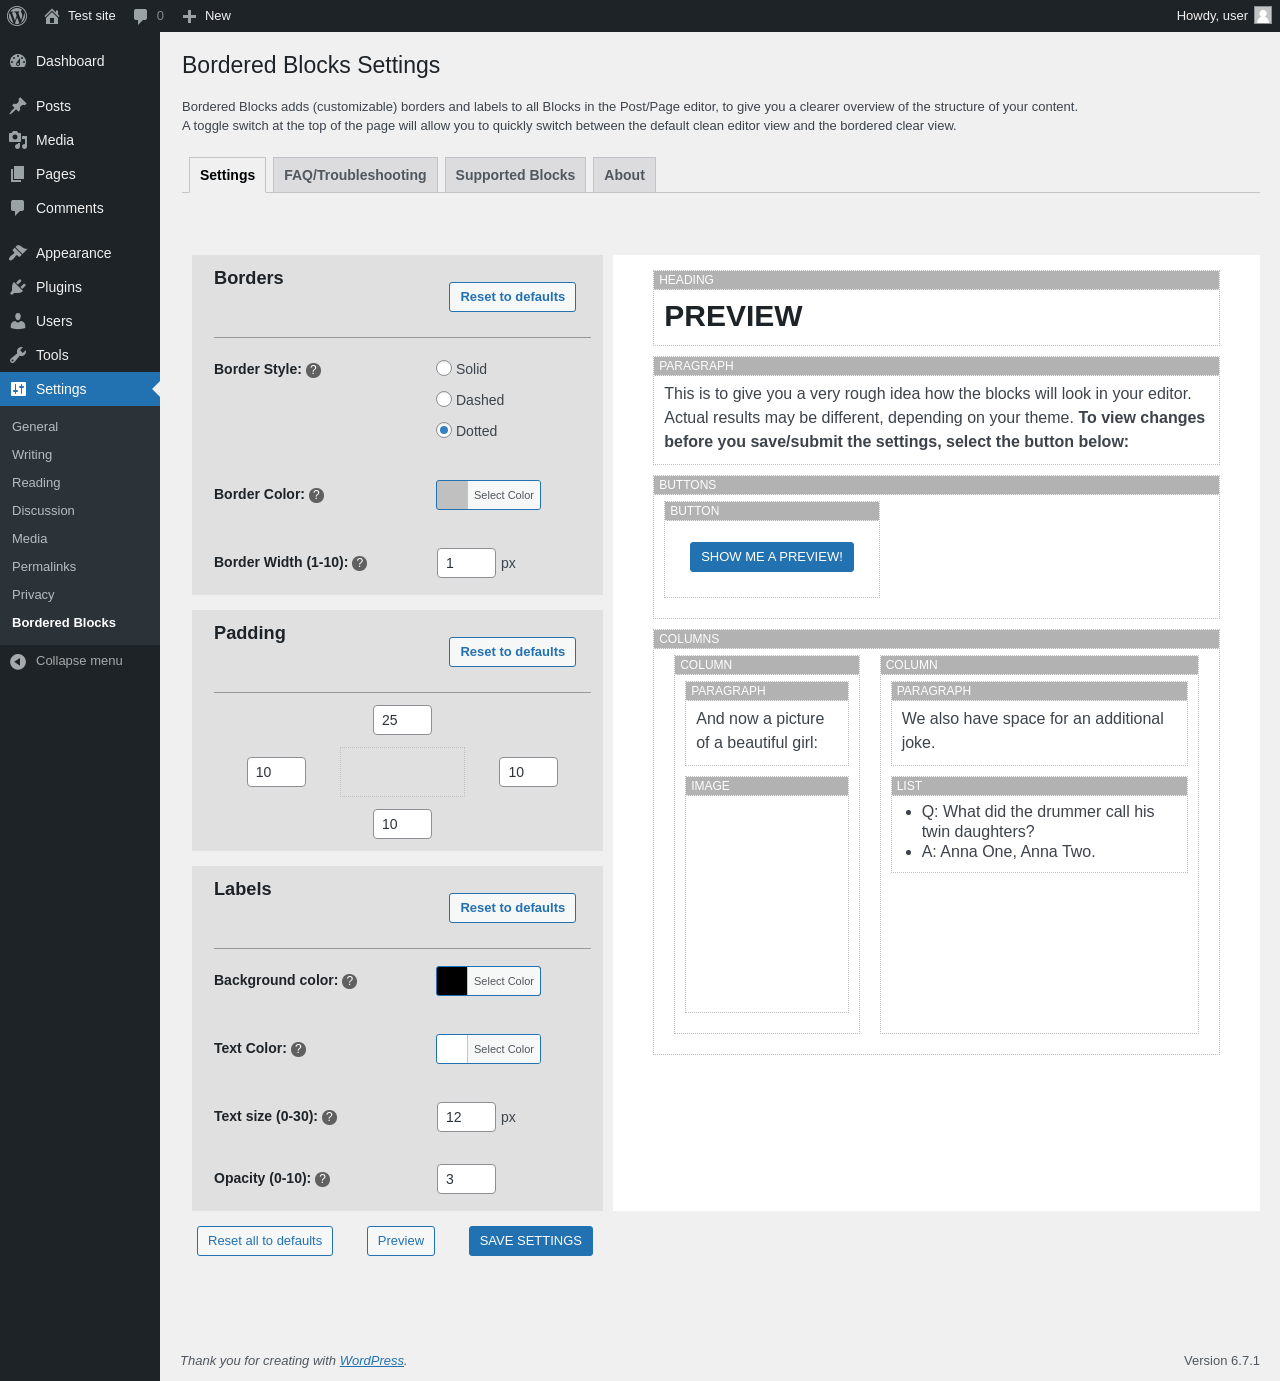This screenshot has width=1280, height=1381.
Task: Click the WordPress logo icon
Action: [x=17, y=16]
